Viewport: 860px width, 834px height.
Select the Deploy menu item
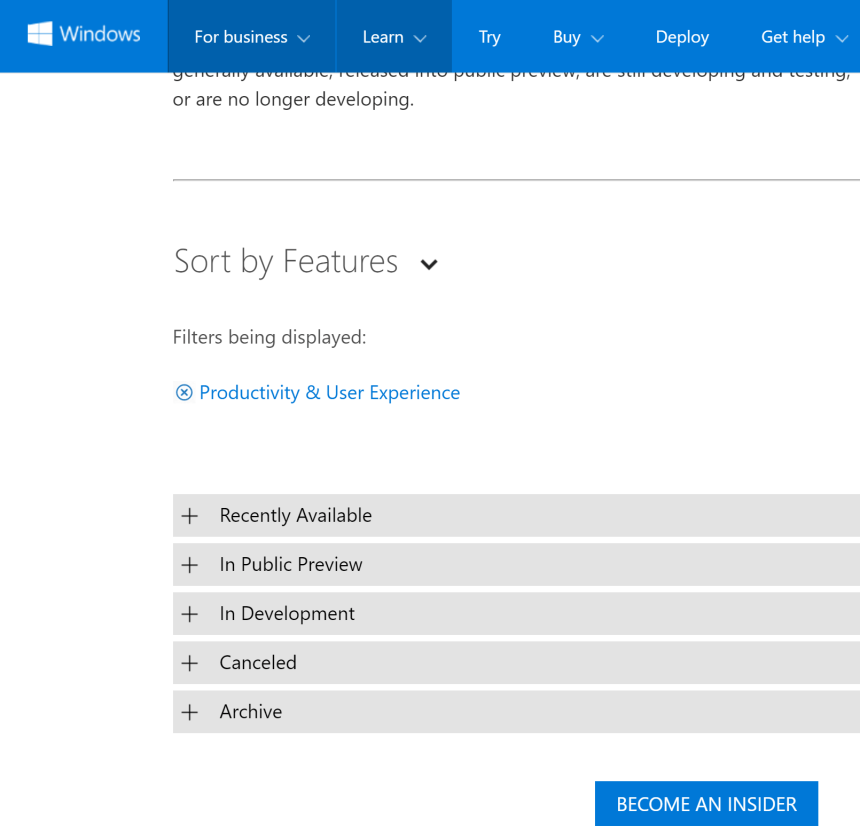(682, 36)
